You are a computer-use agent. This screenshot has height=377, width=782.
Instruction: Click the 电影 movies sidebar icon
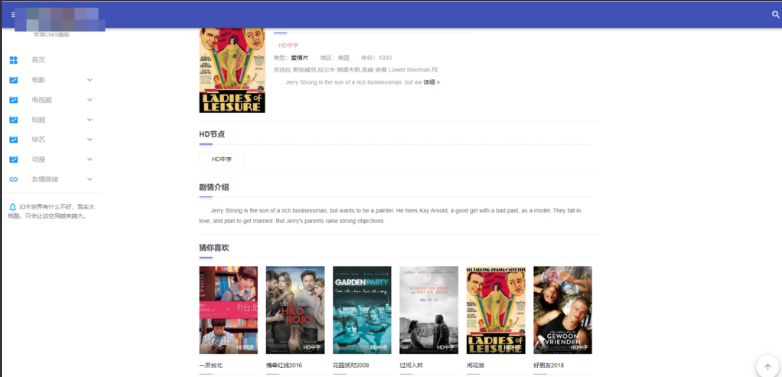coord(13,80)
